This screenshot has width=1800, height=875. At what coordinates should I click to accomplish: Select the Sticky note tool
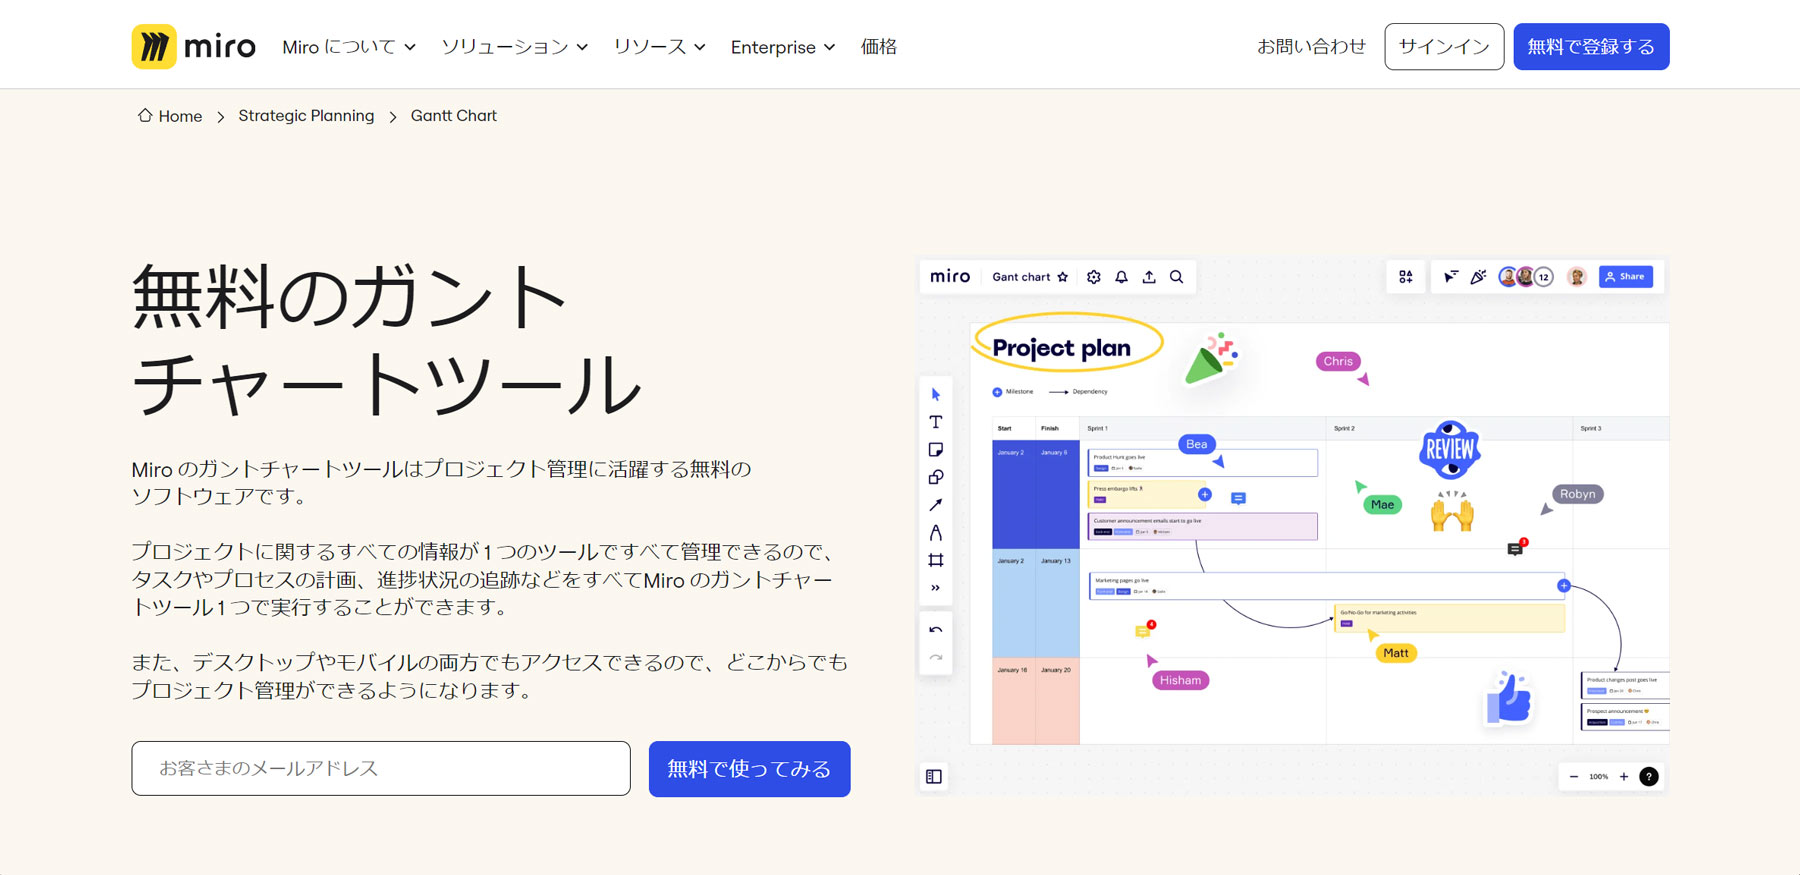pyautogui.click(x=936, y=450)
